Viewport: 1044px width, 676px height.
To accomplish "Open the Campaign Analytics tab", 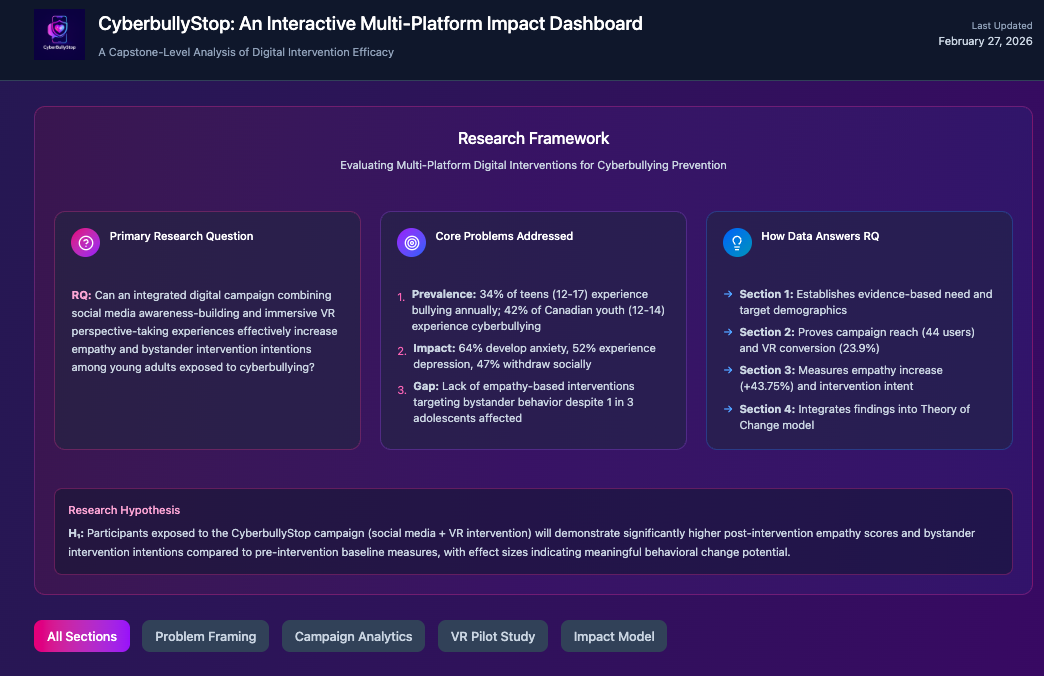I will pyautogui.click(x=353, y=636).
